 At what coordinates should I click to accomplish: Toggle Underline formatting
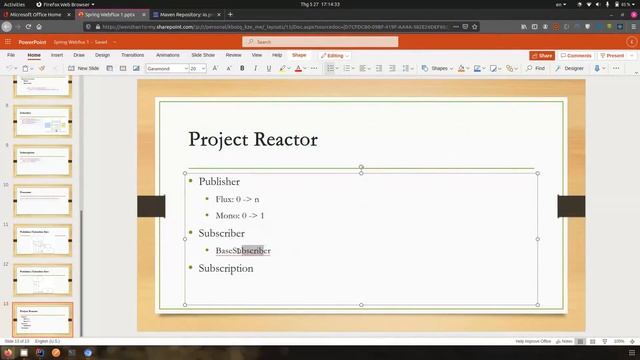(x=269, y=69)
